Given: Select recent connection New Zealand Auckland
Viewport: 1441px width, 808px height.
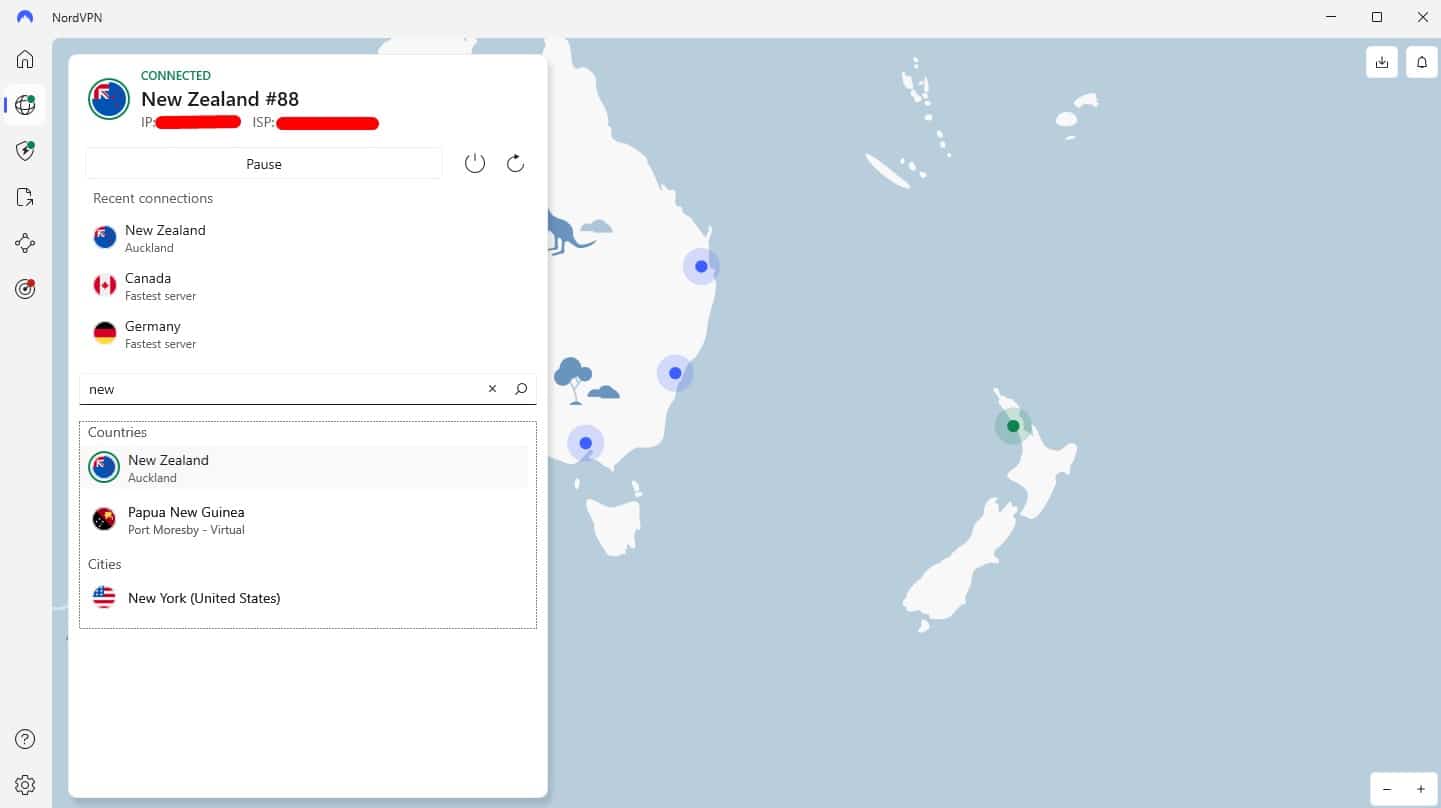Looking at the screenshot, I should click(x=308, y=238).
